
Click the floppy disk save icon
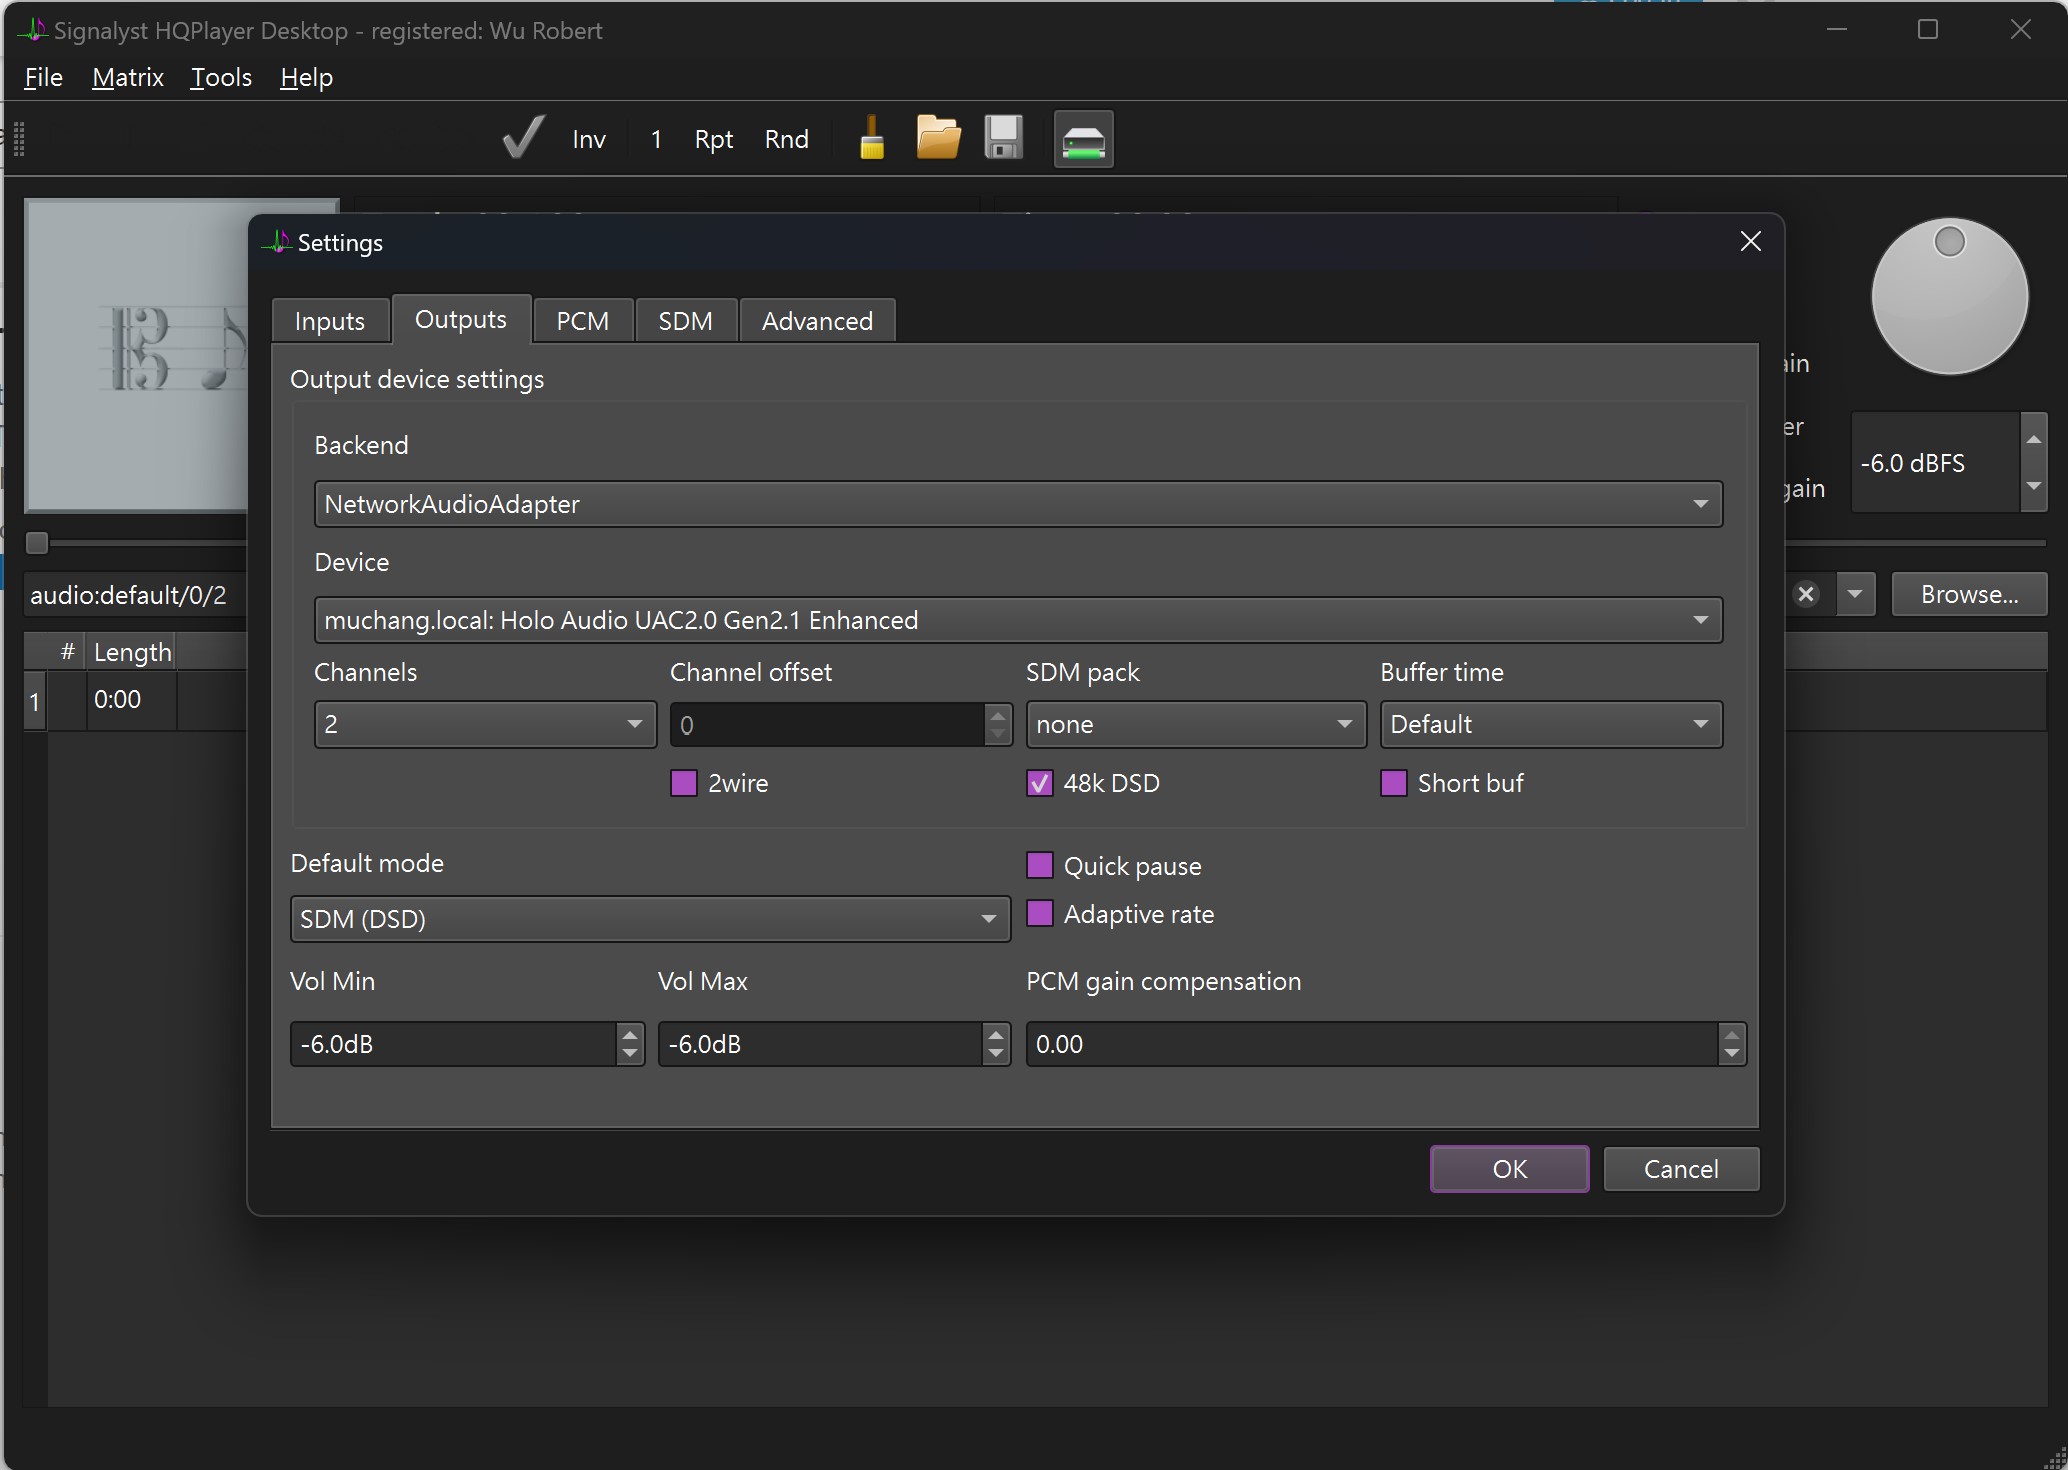point(1003,138)
